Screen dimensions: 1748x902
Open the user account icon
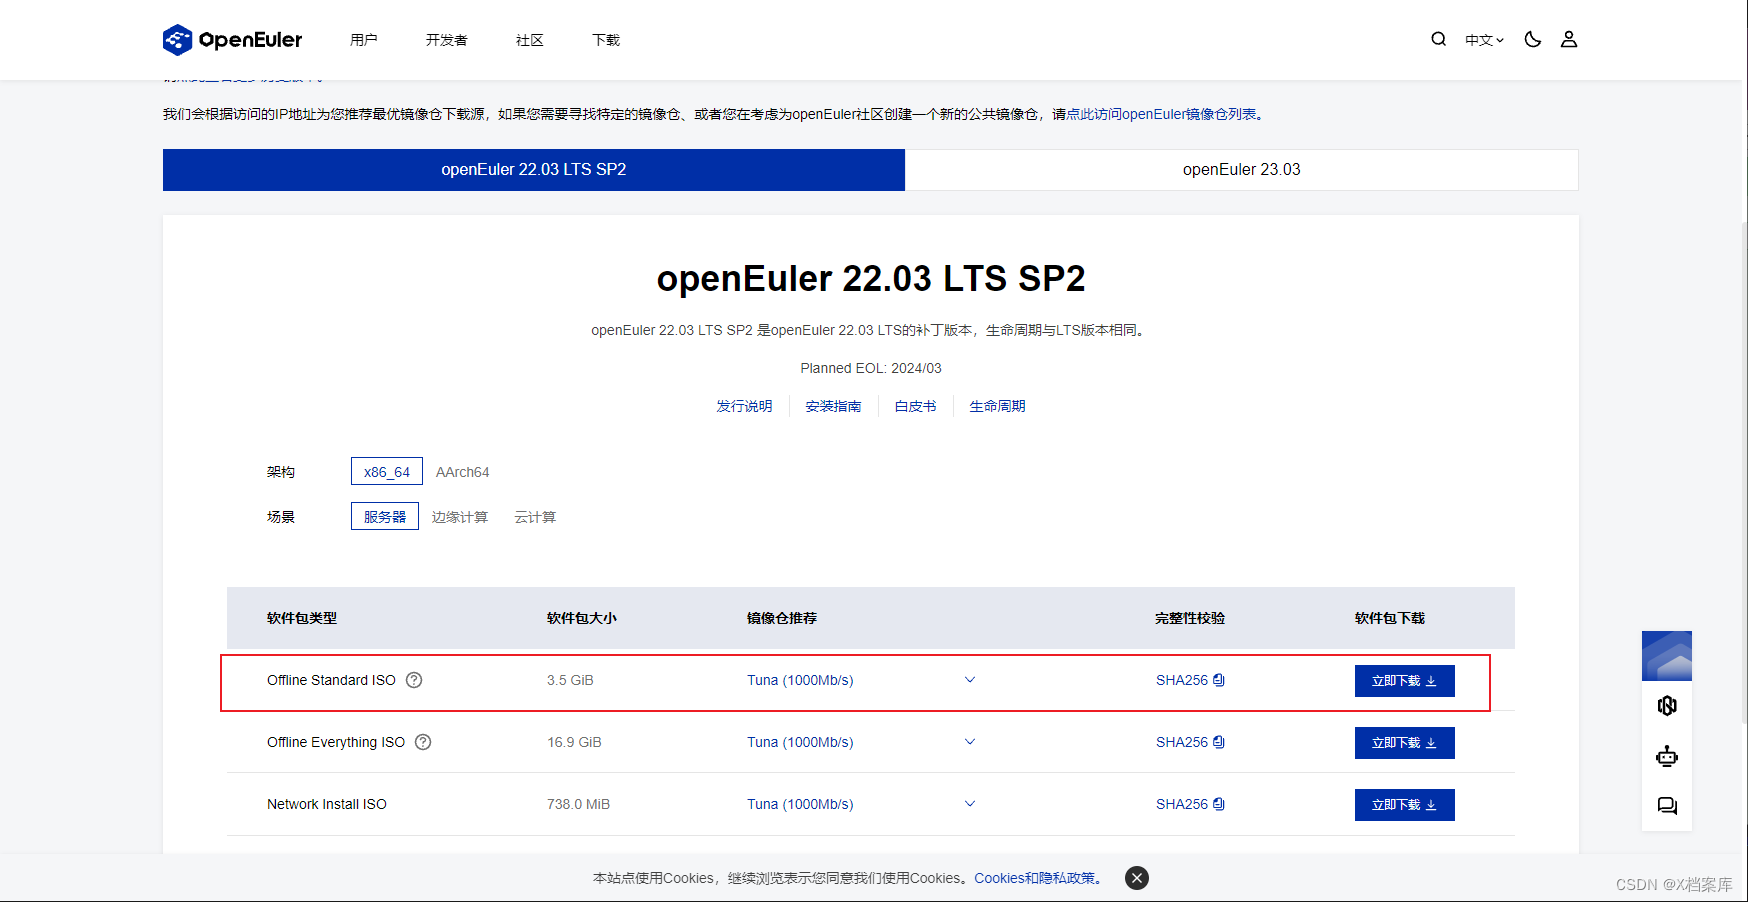1569,39
